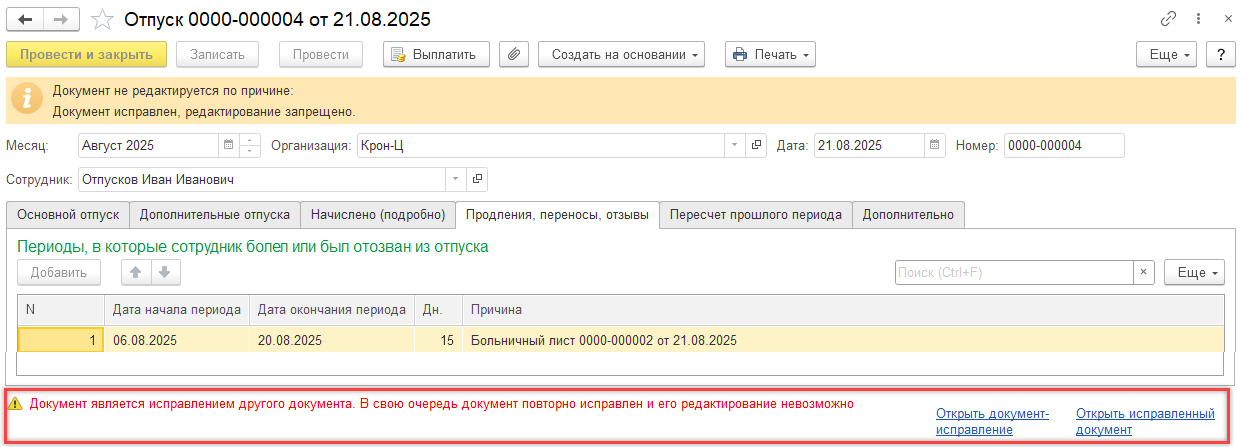
Task: Click the N column header
Action: click(x=61, y=309)
